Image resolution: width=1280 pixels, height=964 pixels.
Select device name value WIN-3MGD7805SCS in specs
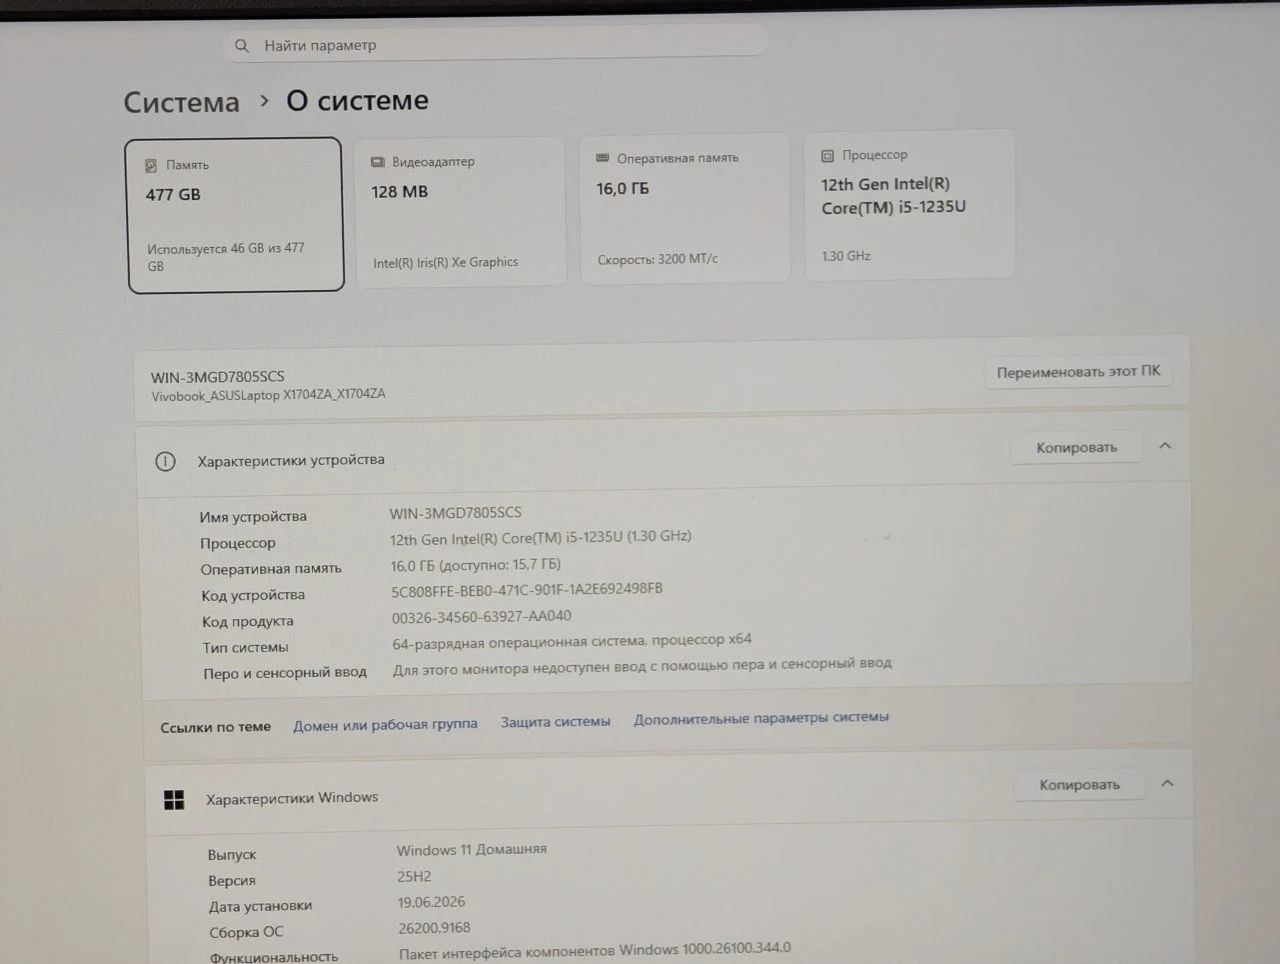455,513
